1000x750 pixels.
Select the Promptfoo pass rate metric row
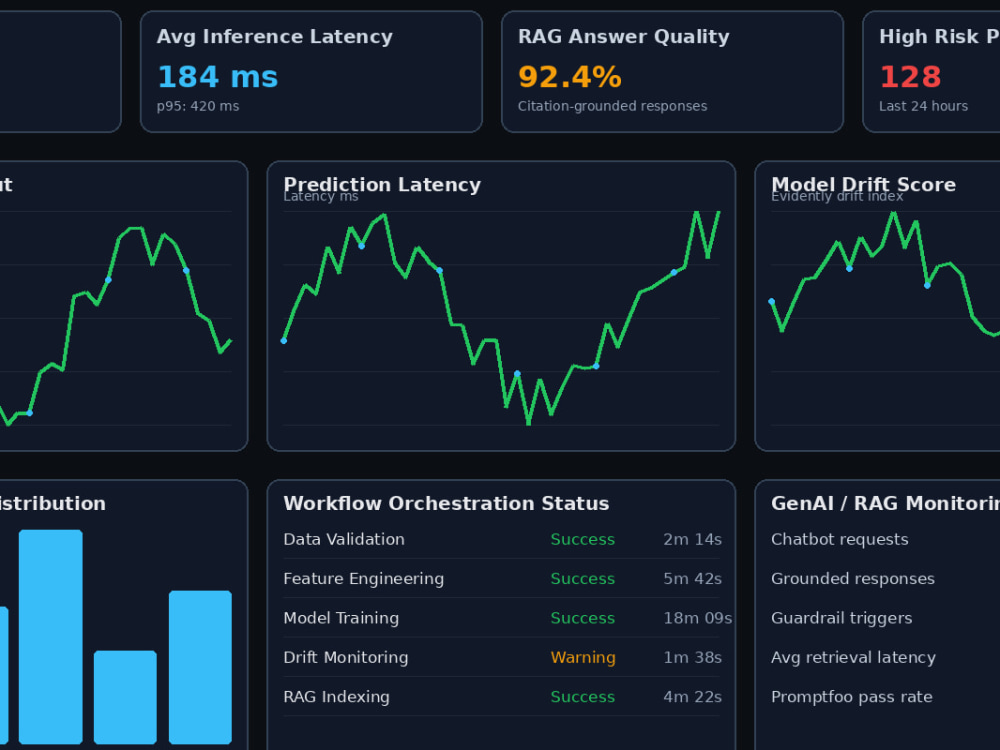pos(885,696)
